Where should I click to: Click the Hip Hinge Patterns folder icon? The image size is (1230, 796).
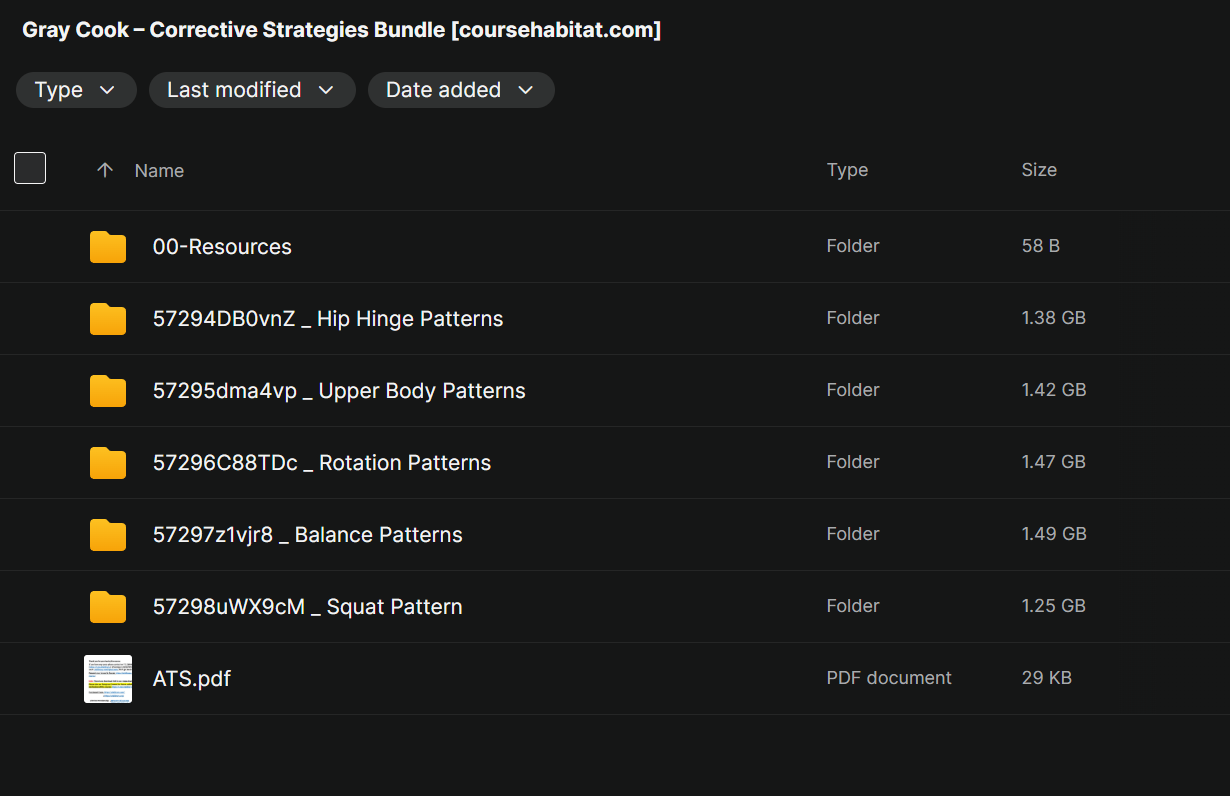[x=108, y=319]
